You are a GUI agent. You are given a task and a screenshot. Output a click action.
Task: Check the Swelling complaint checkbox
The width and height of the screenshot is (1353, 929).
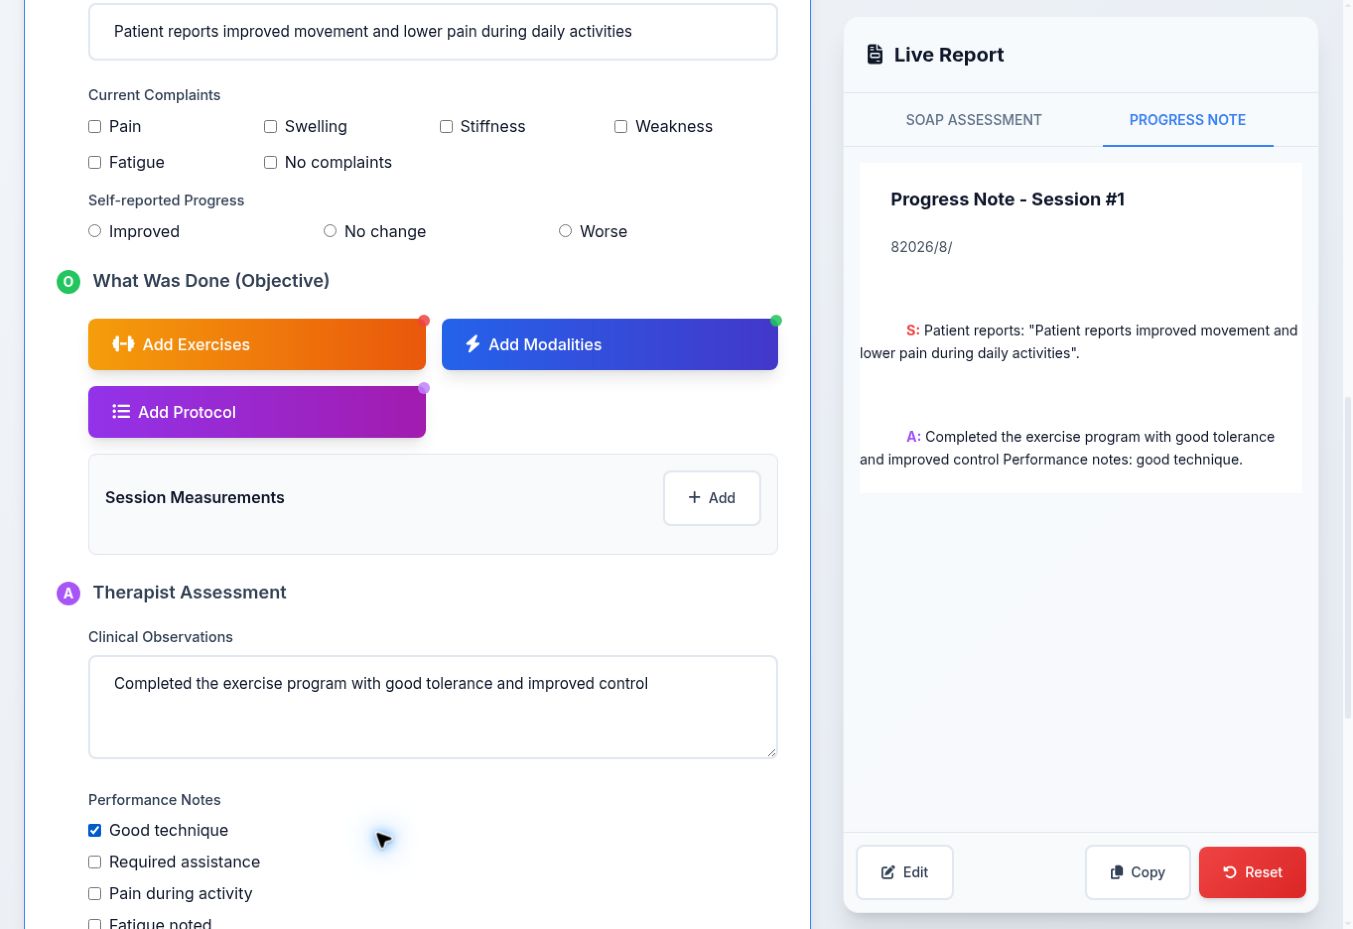pyautogui.click(x=270, y=127)
